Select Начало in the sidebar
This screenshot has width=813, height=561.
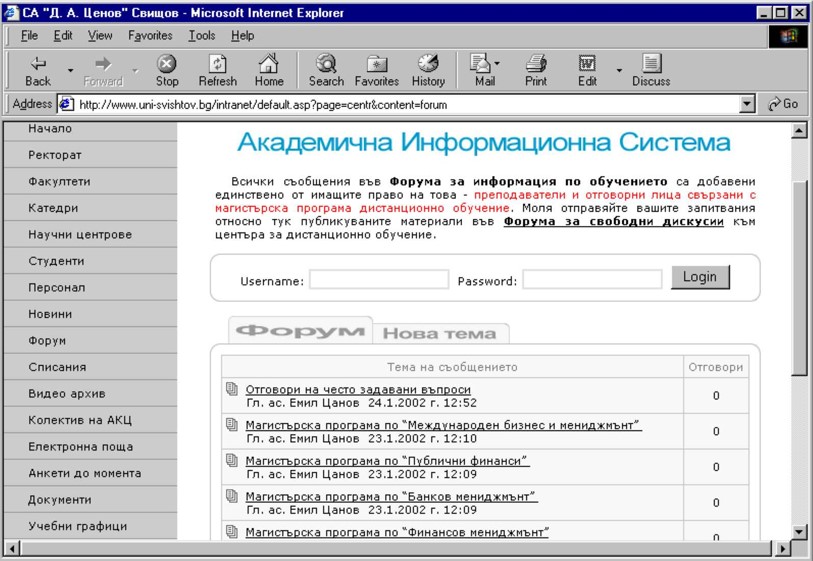50,128
